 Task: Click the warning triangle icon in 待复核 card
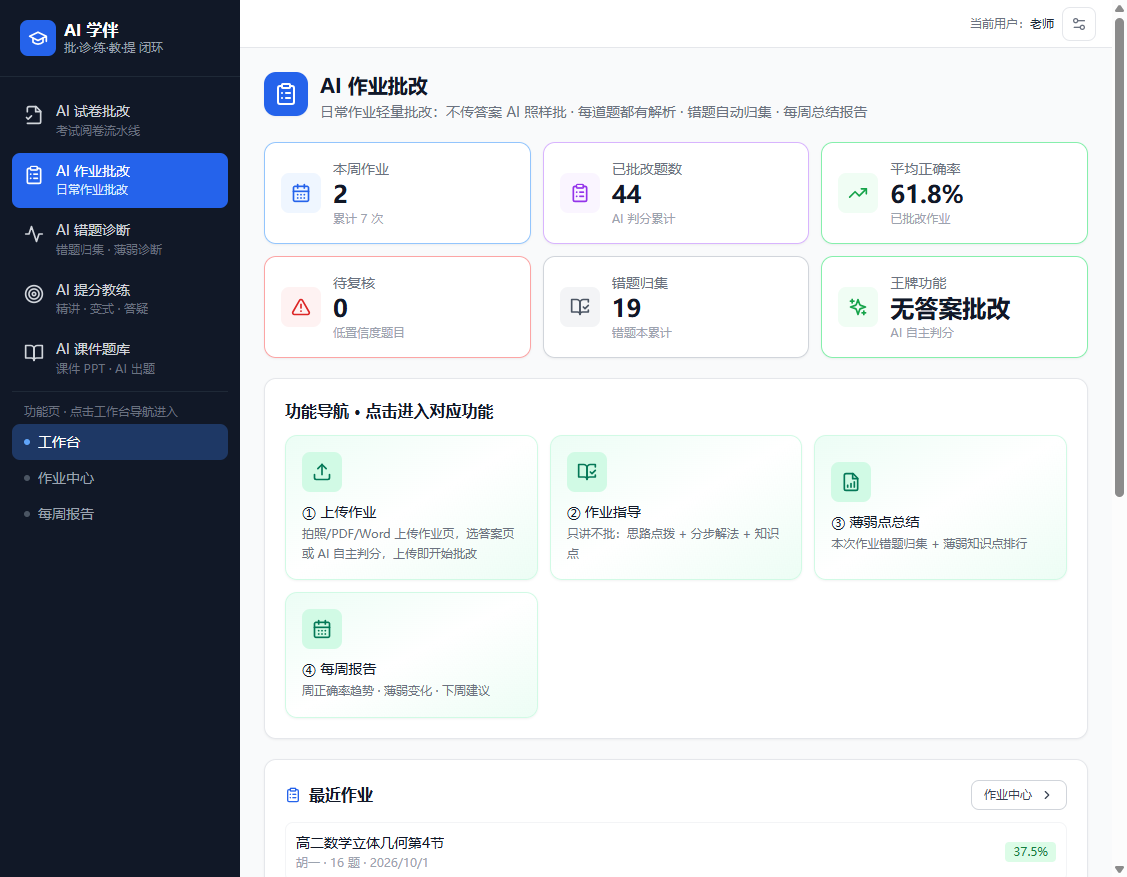tap(301, 307)
